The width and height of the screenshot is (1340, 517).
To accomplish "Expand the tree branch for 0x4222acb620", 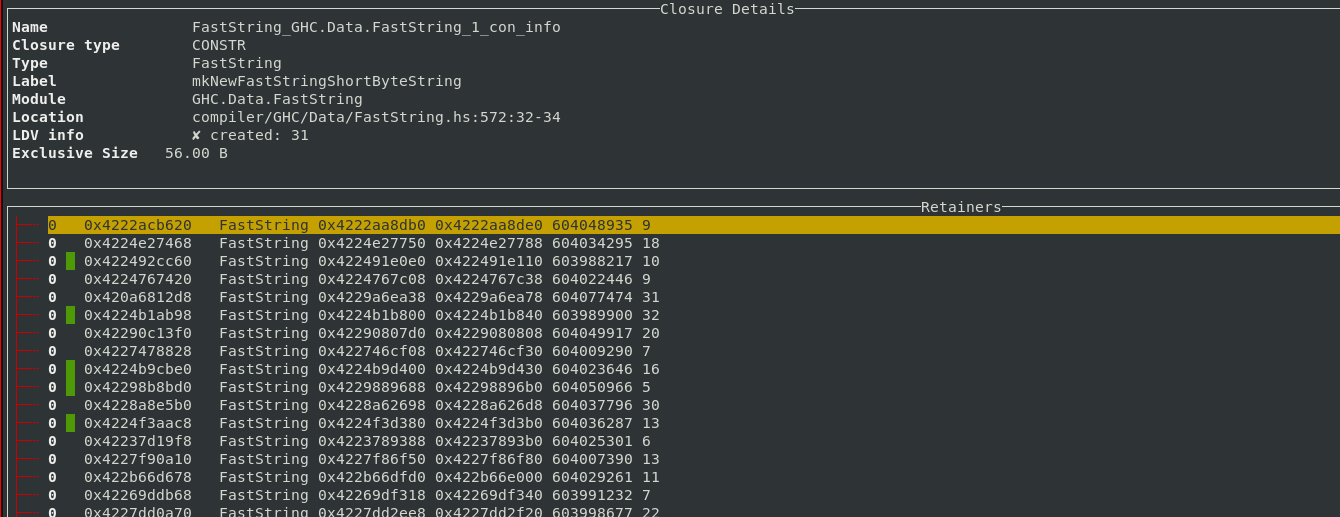I will (28, 225).
